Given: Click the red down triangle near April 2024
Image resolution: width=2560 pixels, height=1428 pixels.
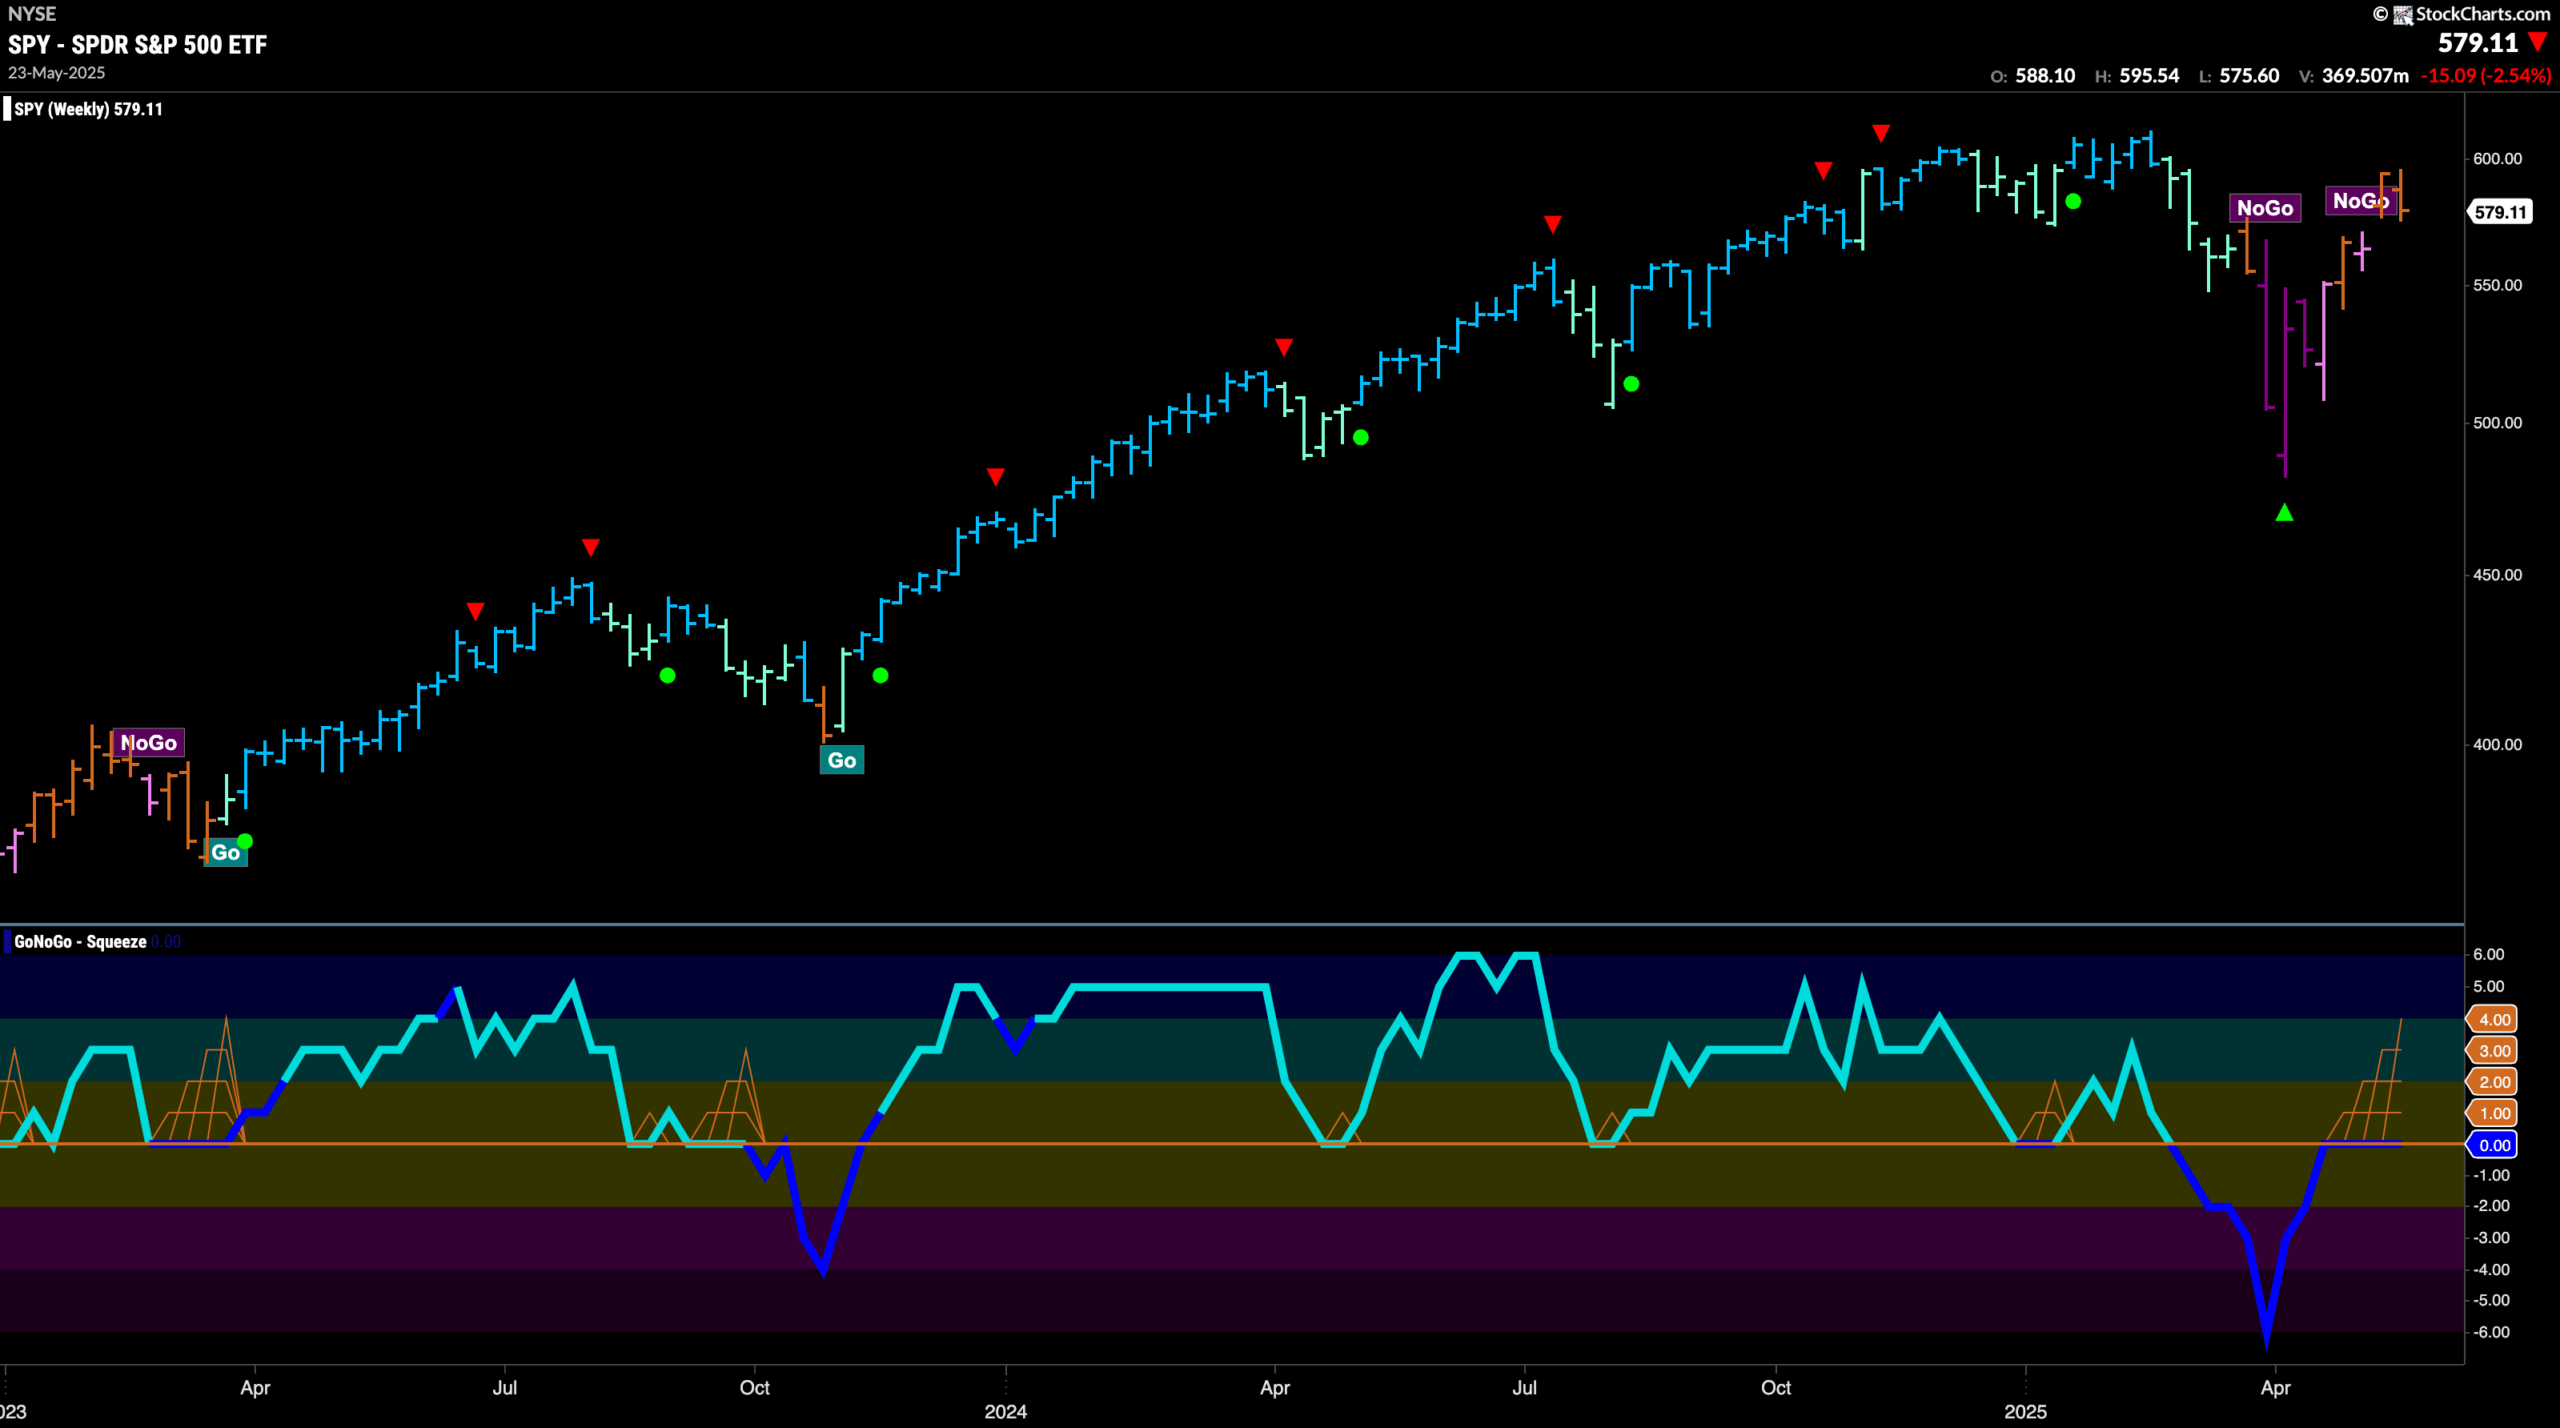Looking at the screenshot, I should pos(1284,348).
